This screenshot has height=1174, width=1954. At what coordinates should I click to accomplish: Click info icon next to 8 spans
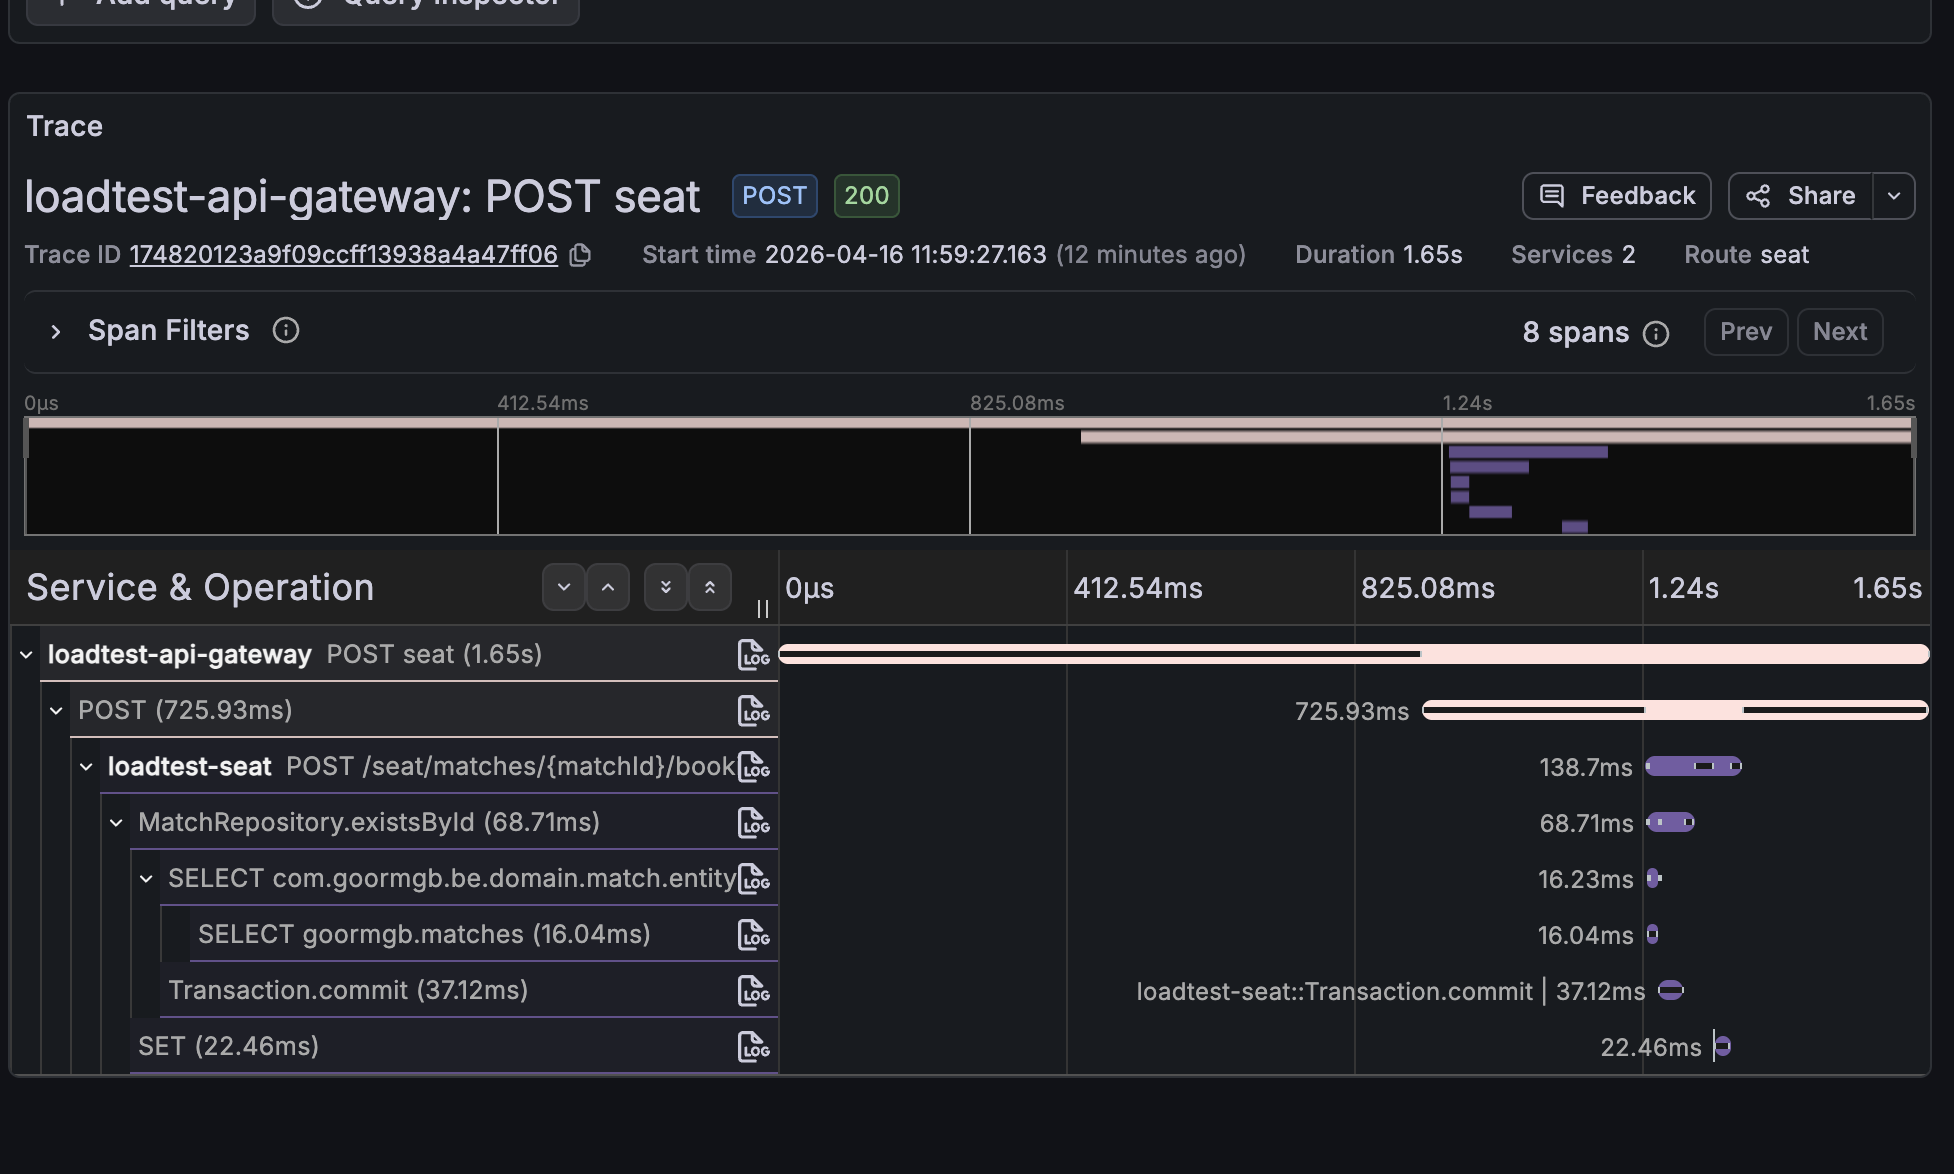point(1656,333)
